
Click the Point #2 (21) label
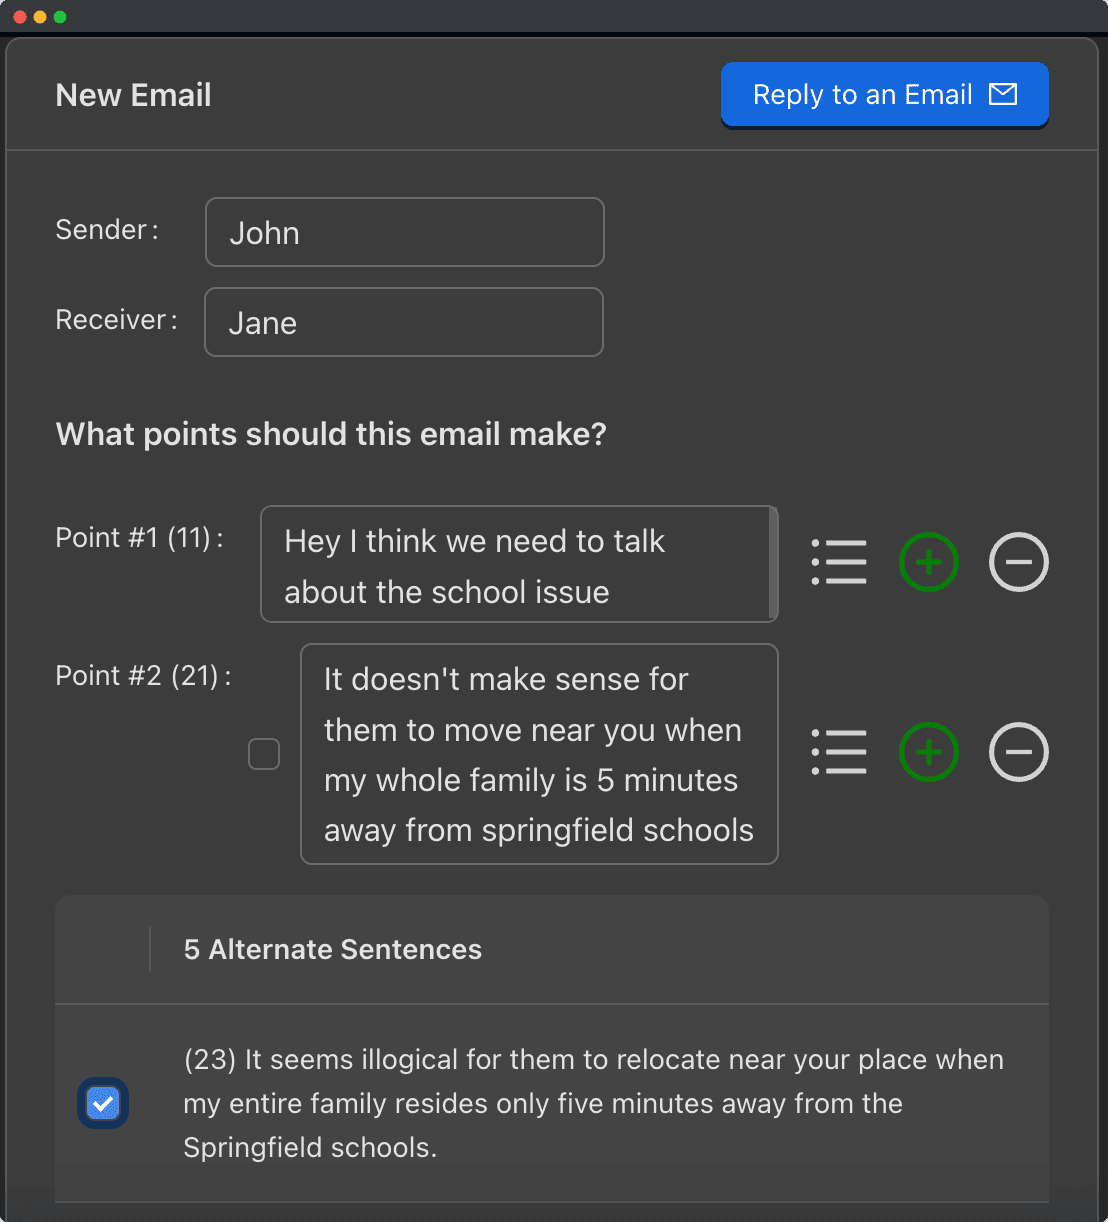[x=143, y=676]
